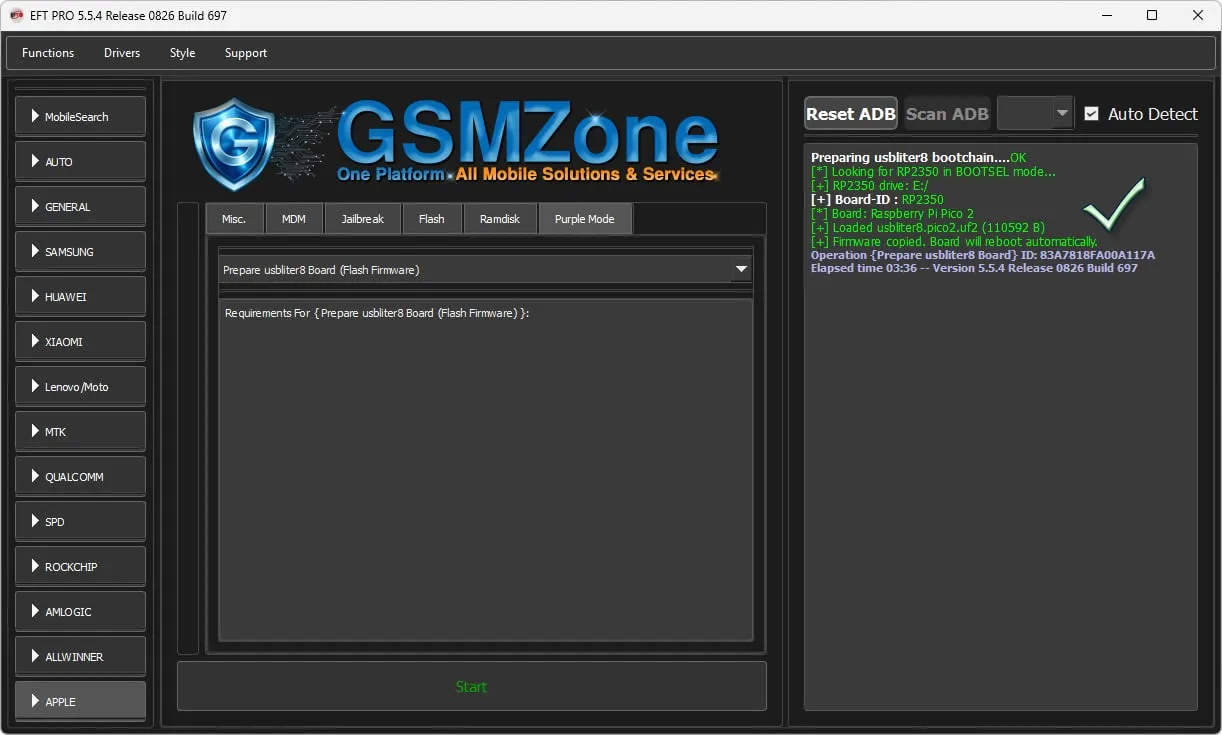This screenshot has height=735, width=1222.
Task: Click the Scan ADB button
Action: [947, 114]
